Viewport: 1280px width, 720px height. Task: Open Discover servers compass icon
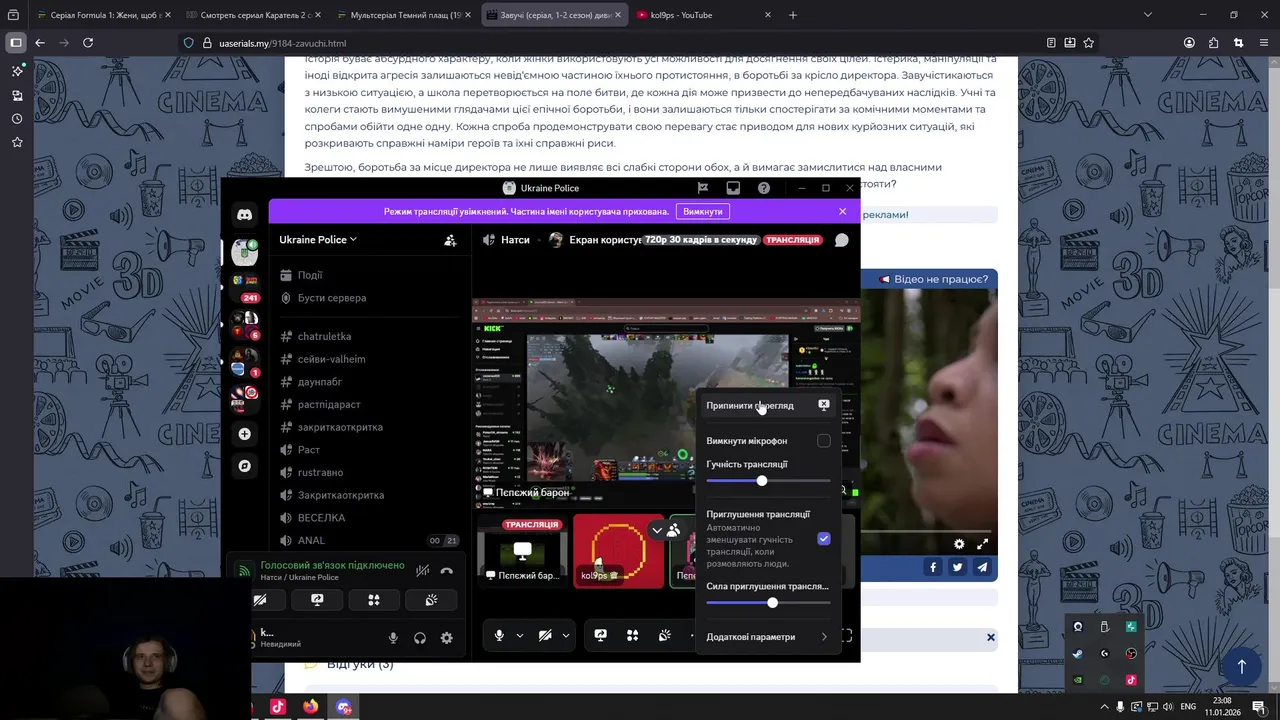244,466
